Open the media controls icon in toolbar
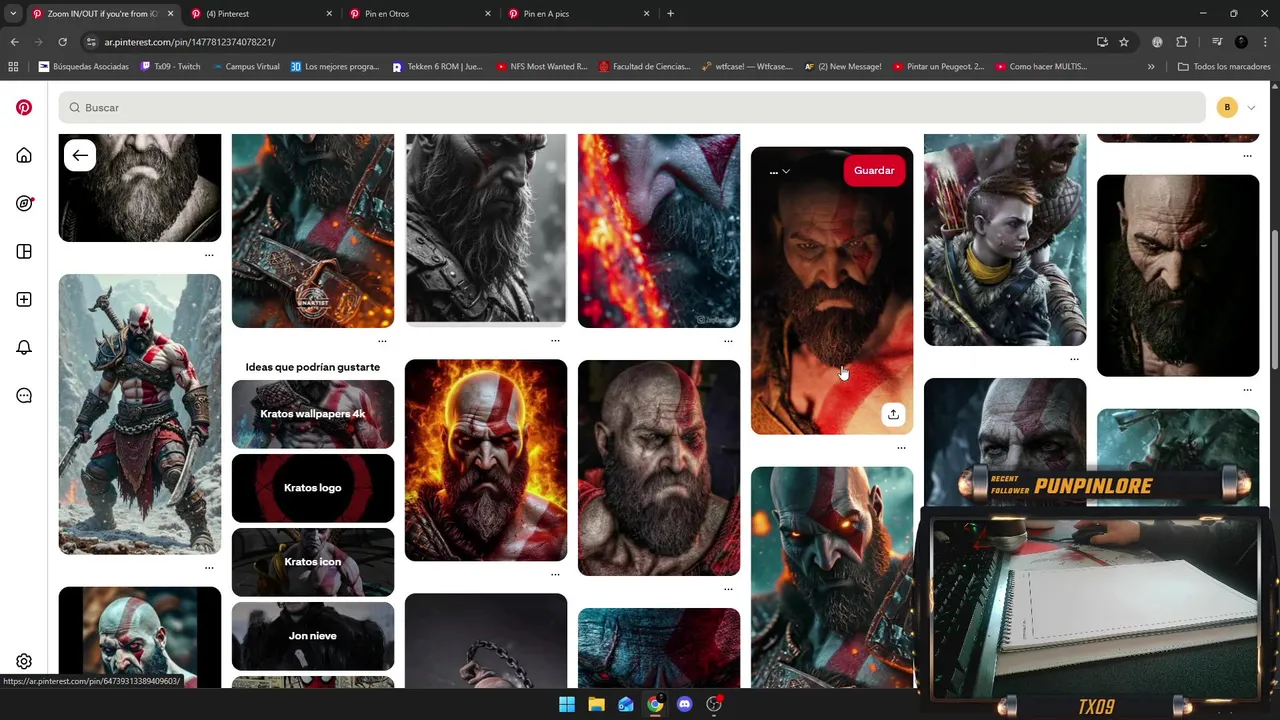Image resolution: width=1280 pixels, height=720 pixels. 1216,42
